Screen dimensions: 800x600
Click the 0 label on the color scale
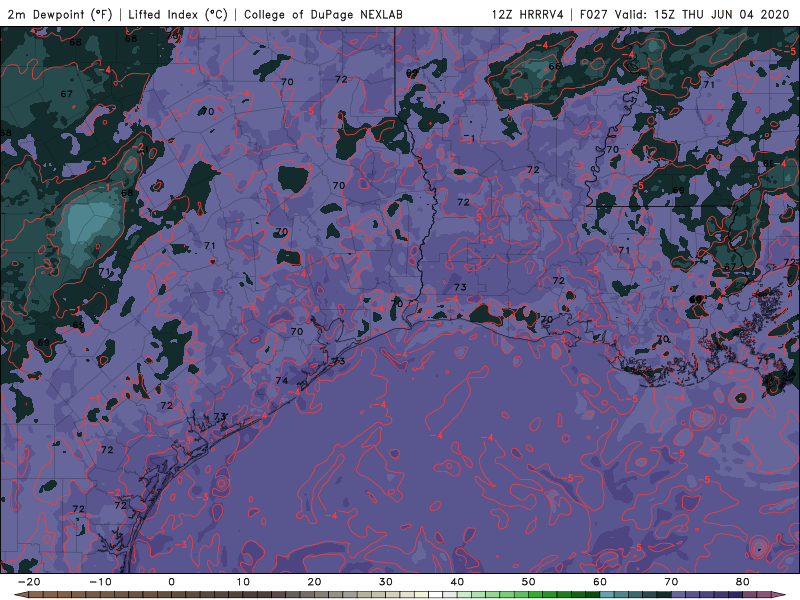(171, 582)
